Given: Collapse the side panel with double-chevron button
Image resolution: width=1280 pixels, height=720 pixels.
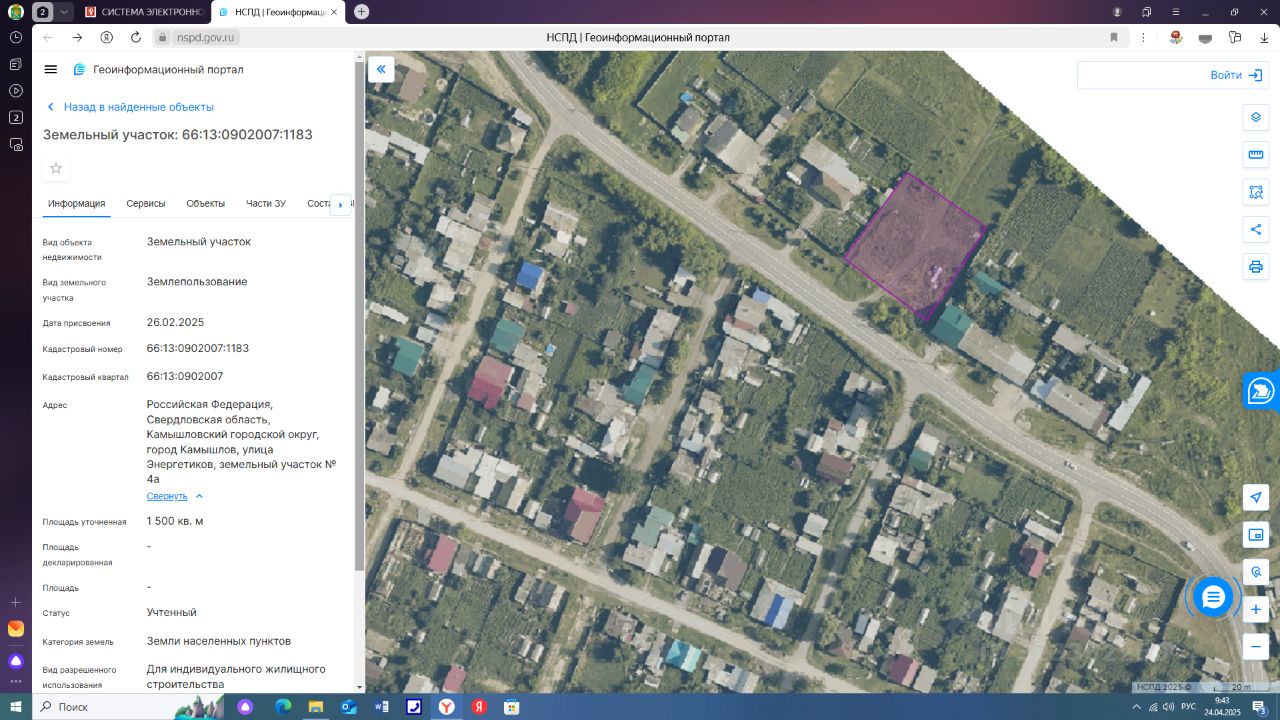Looking at the screenshot, I should tap(381, 69).
